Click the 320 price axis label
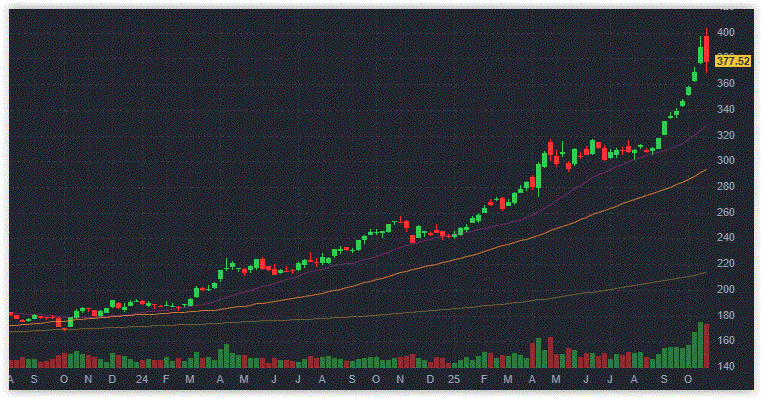 tap(726, 135)
